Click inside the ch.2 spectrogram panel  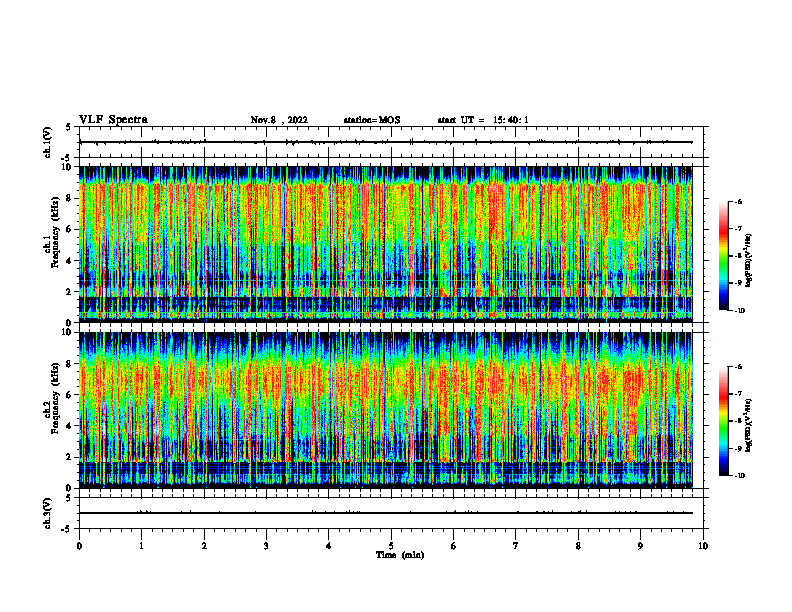coord(385,410)
